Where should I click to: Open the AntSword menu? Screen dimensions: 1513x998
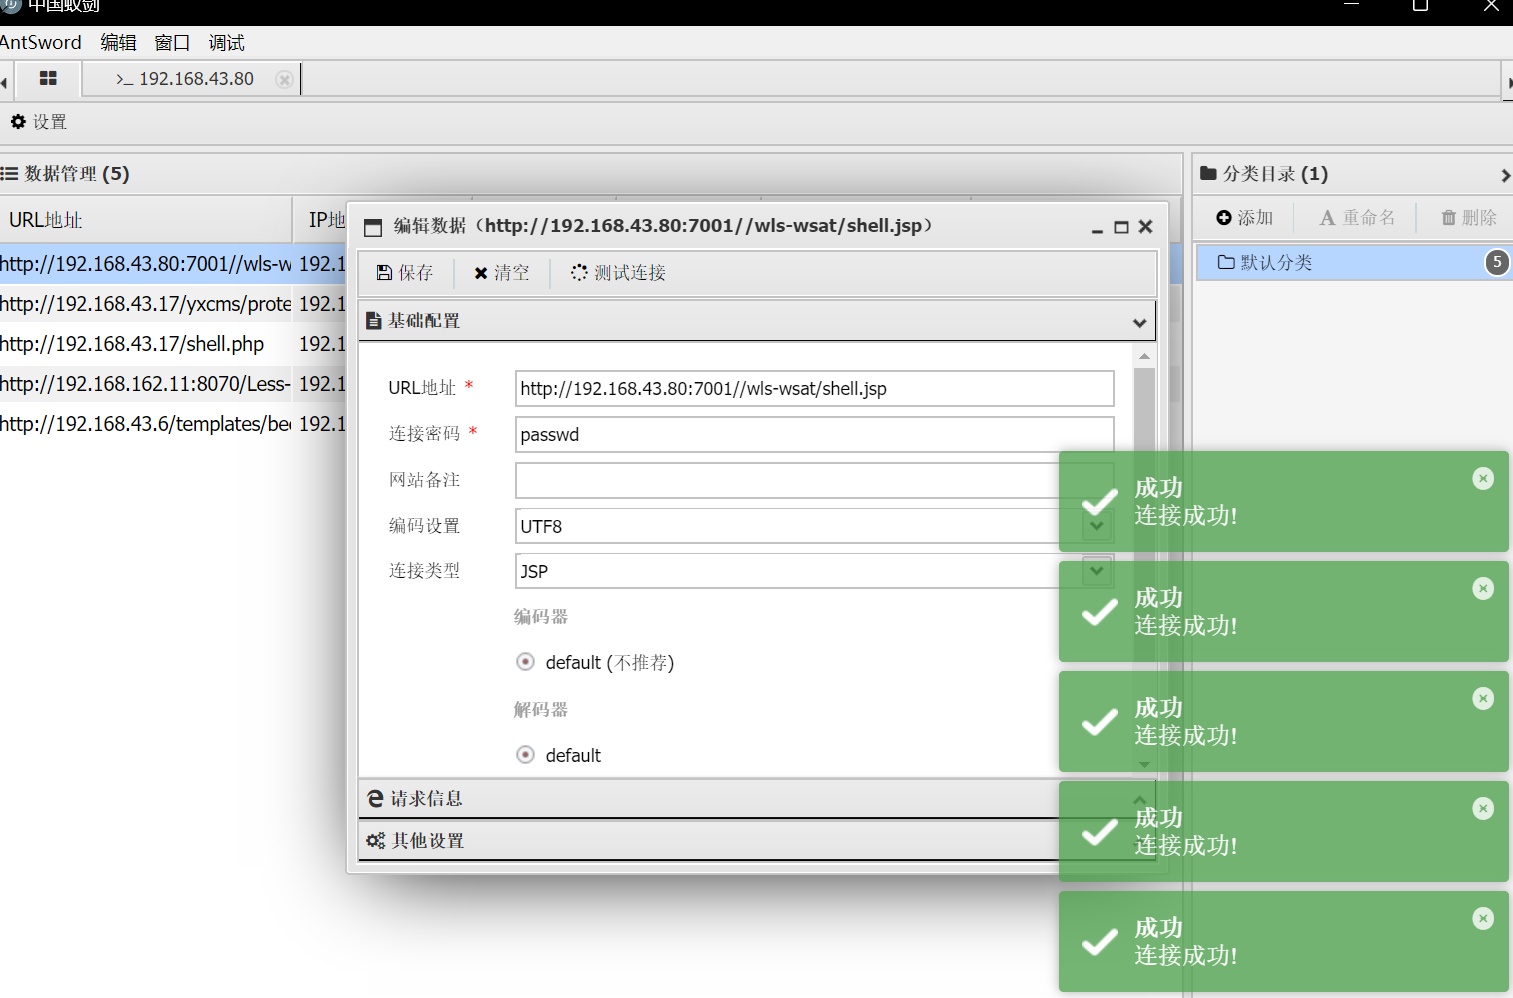coord(41,43)
